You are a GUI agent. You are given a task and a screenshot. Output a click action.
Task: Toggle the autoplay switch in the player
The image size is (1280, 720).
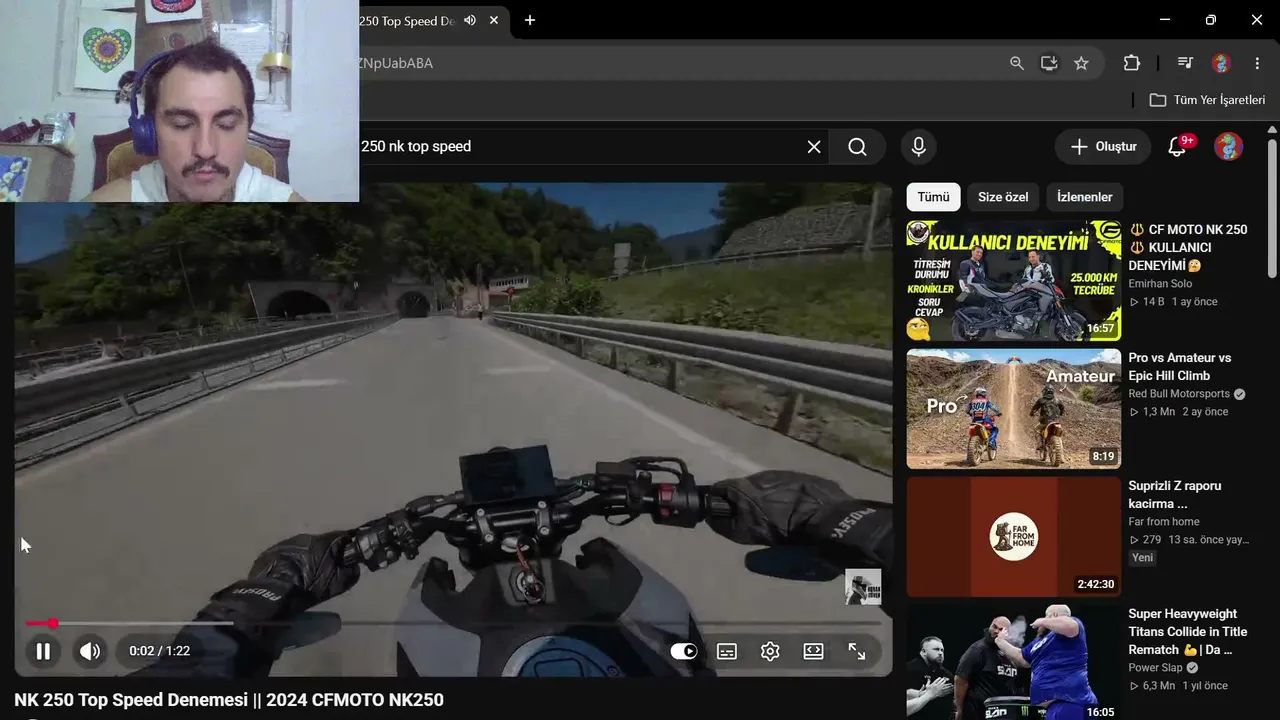pos(684,651)
